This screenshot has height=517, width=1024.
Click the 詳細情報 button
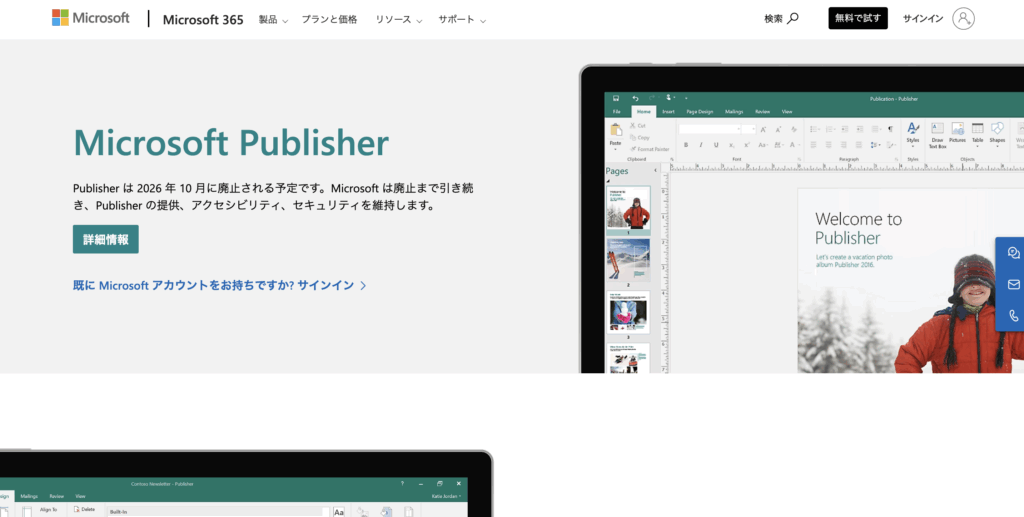click(x=106, y=239)
